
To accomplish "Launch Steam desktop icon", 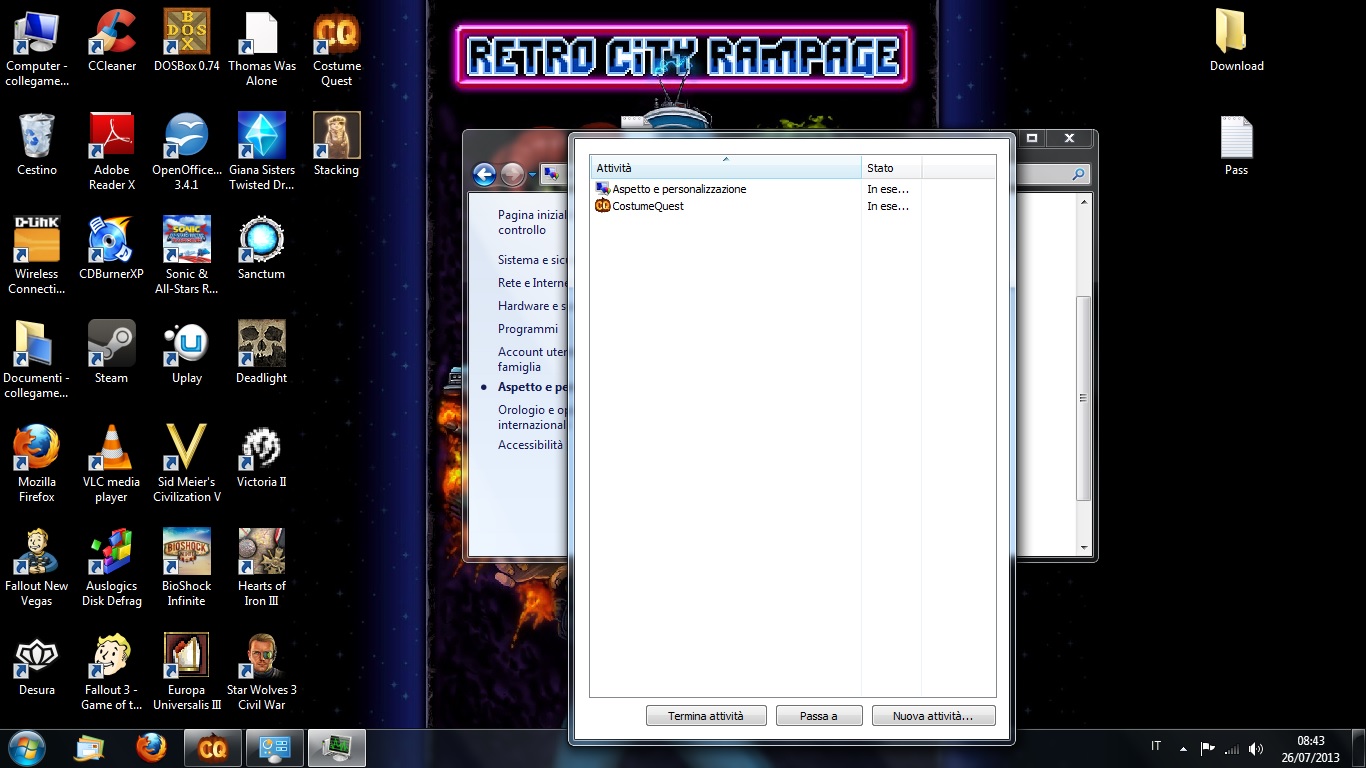I will click(x=112, y=353).
